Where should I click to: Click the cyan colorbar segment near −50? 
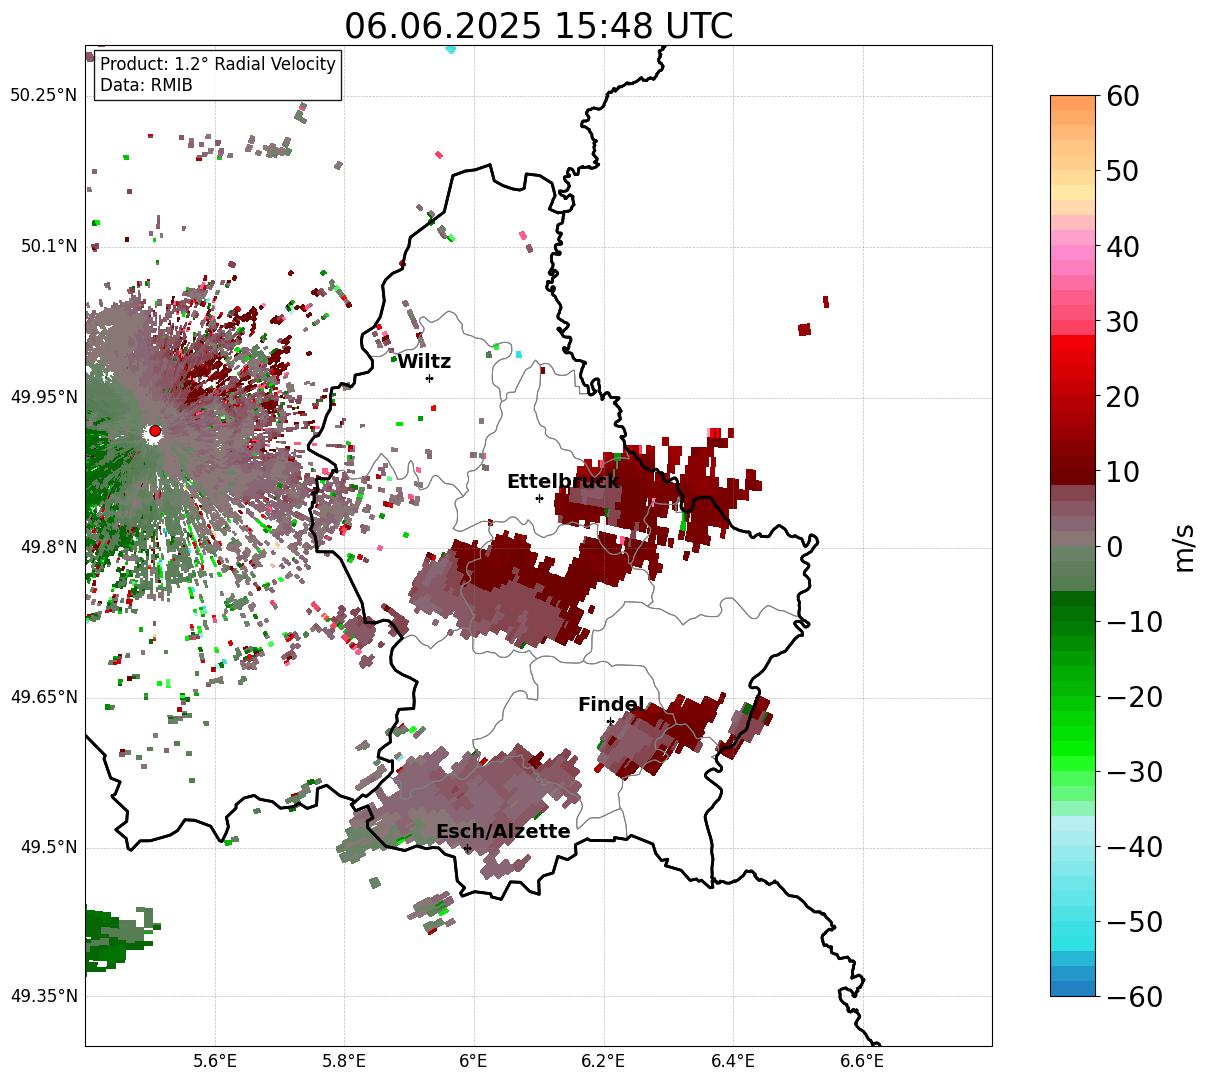[x=1073, y=921]
